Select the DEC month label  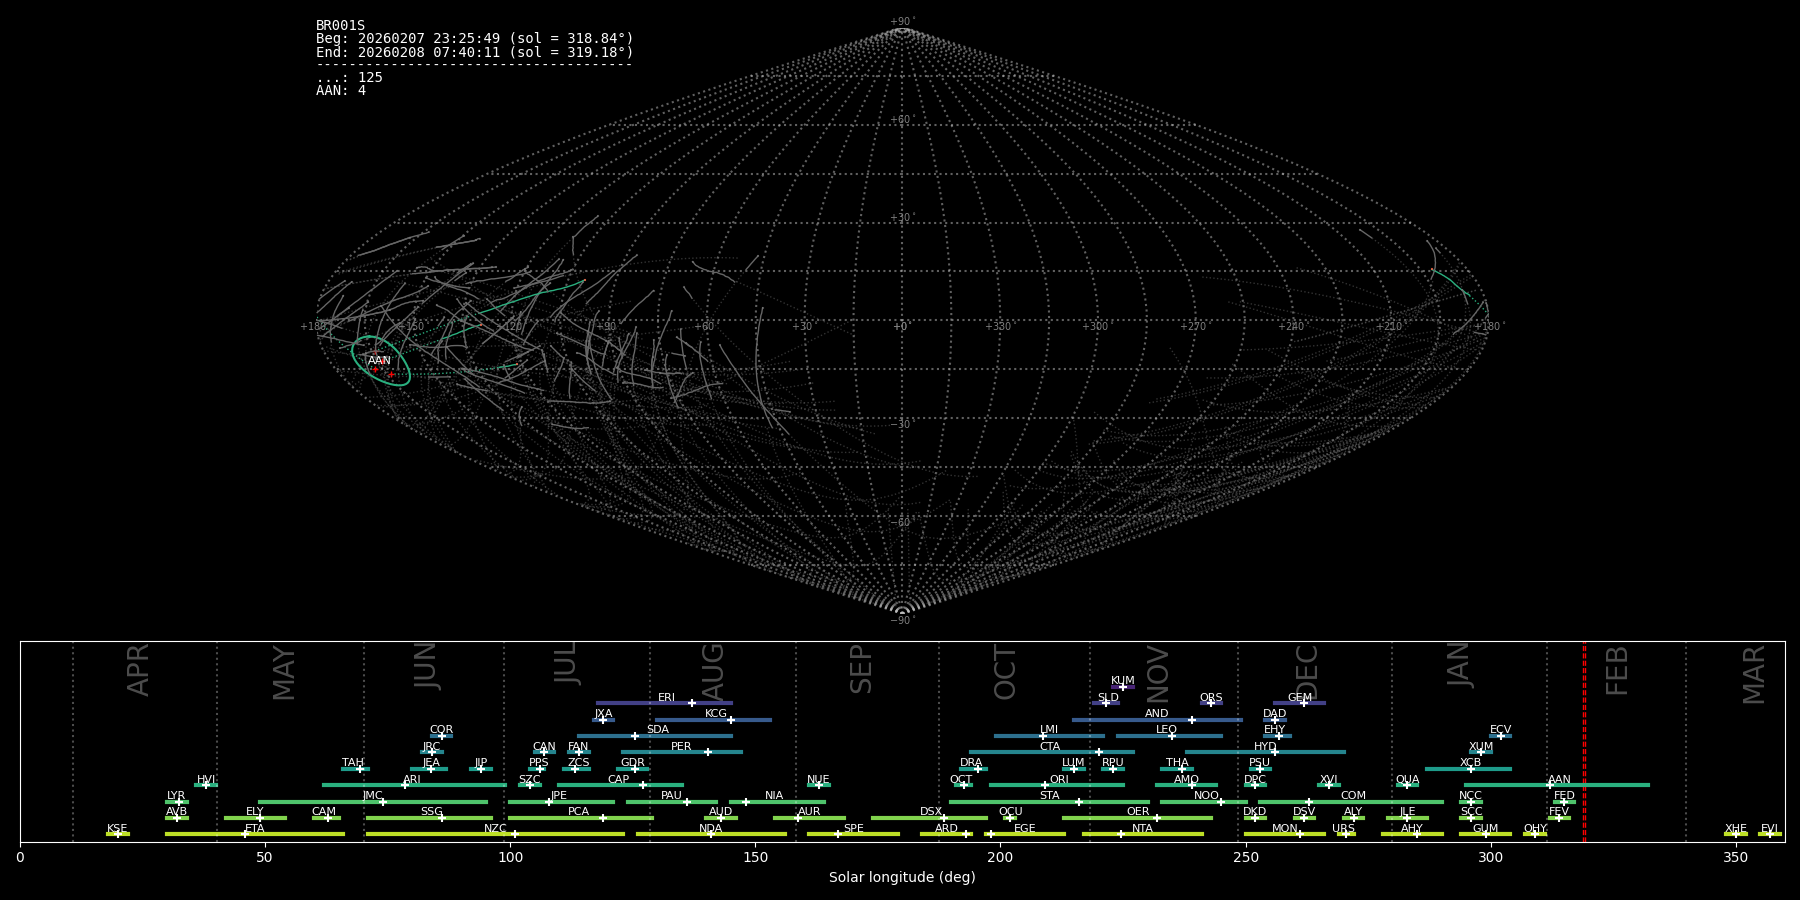coord(1307,672)
